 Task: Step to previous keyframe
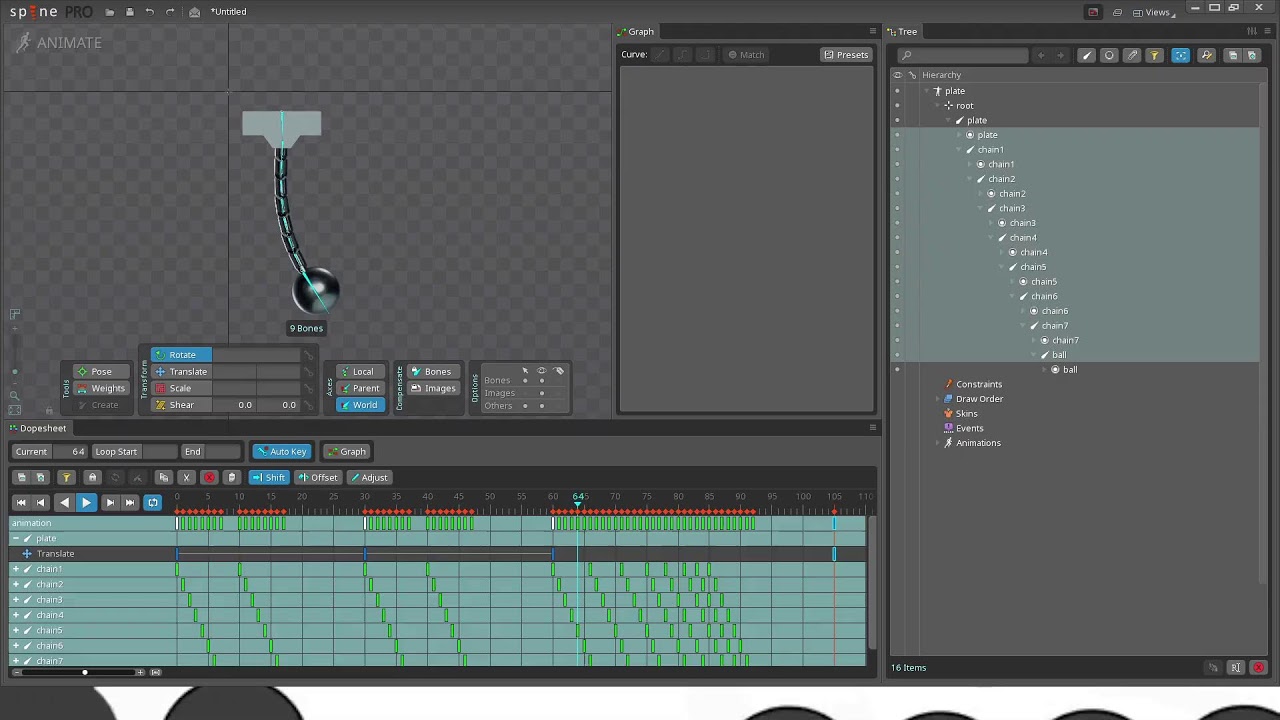coord(41,503)
